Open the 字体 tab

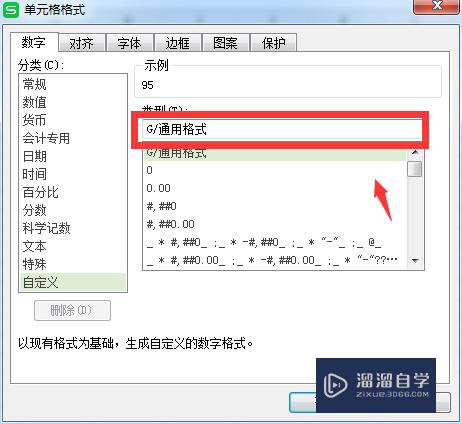(x=129, y=43)
